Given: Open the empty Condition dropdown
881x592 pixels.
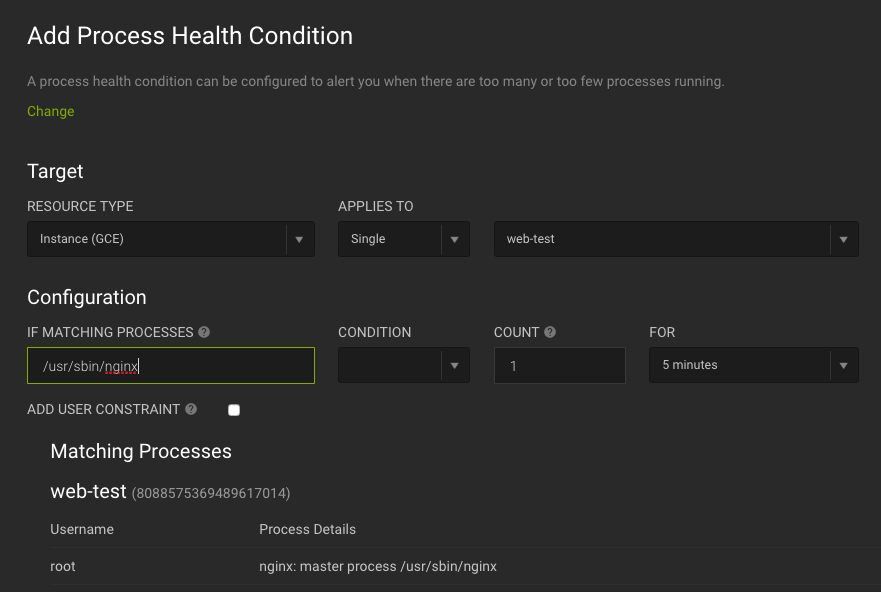Looking at the screenshot, I should (390, 365).
